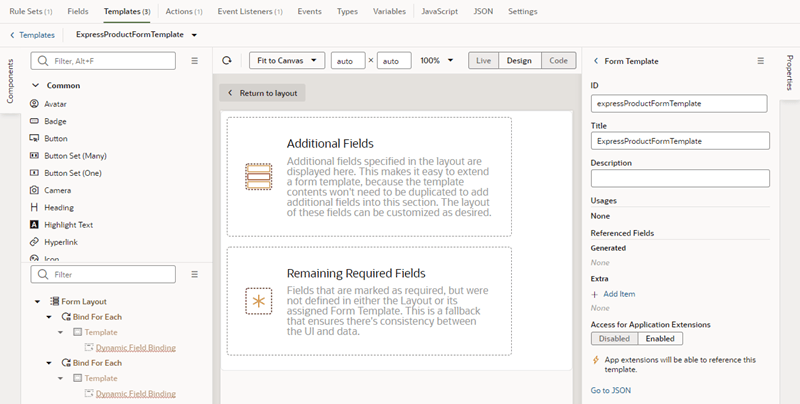Click the Highlight Text component icon
Image resolution: width=800 pixels, height=404 pixels.
pyautogui.click(x=34, y=224)
